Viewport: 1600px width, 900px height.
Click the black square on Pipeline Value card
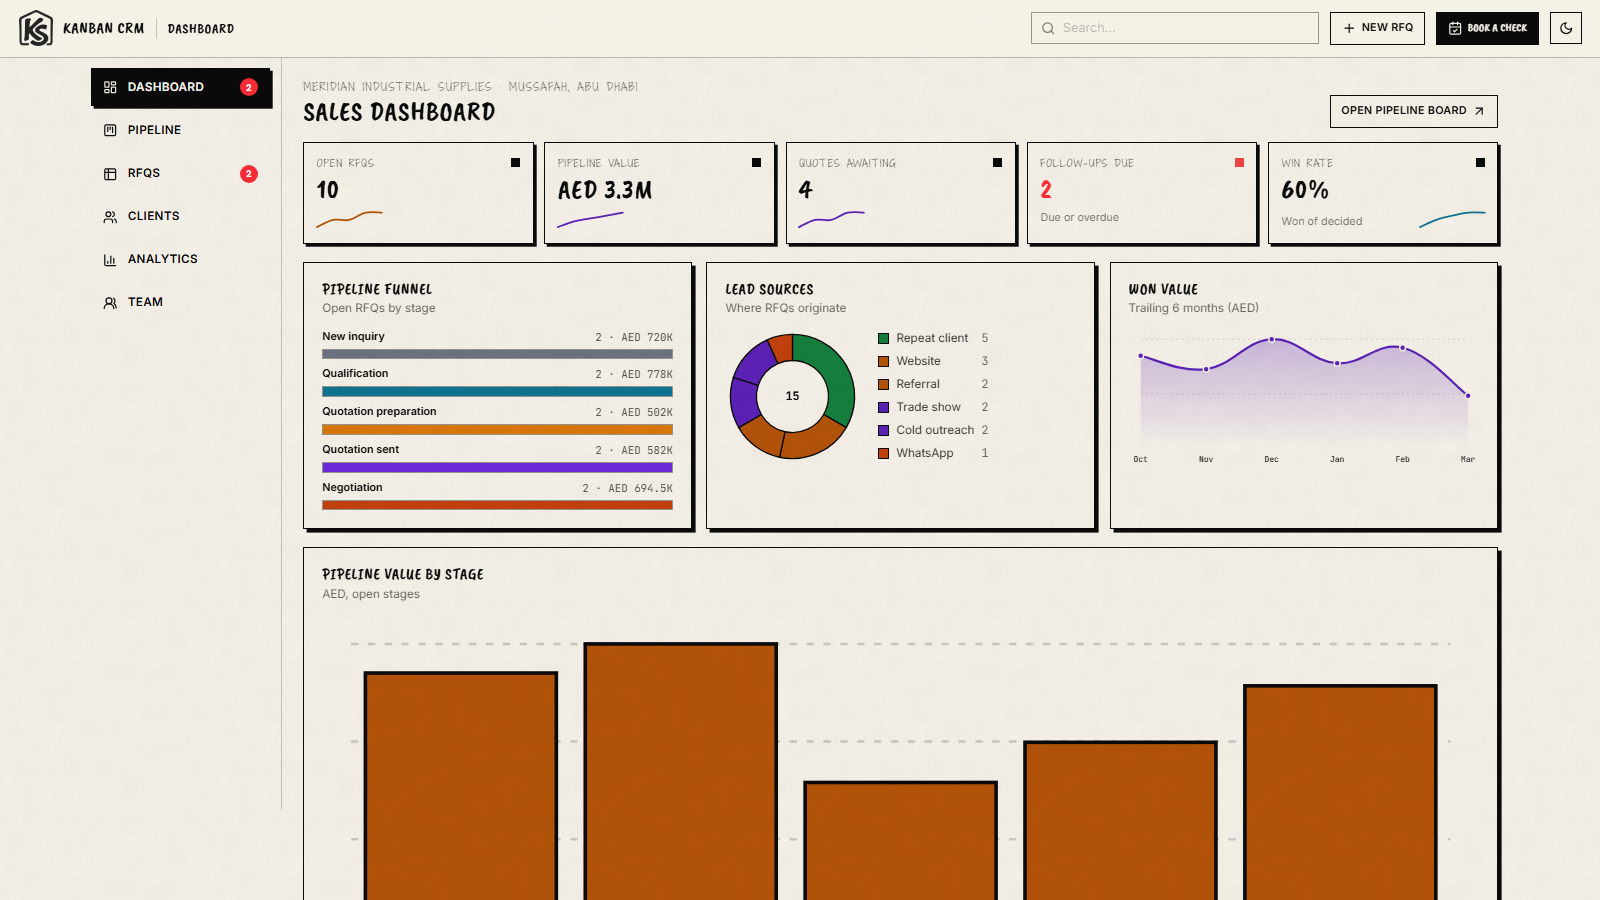pyautogui.click(x=757, y=162)
